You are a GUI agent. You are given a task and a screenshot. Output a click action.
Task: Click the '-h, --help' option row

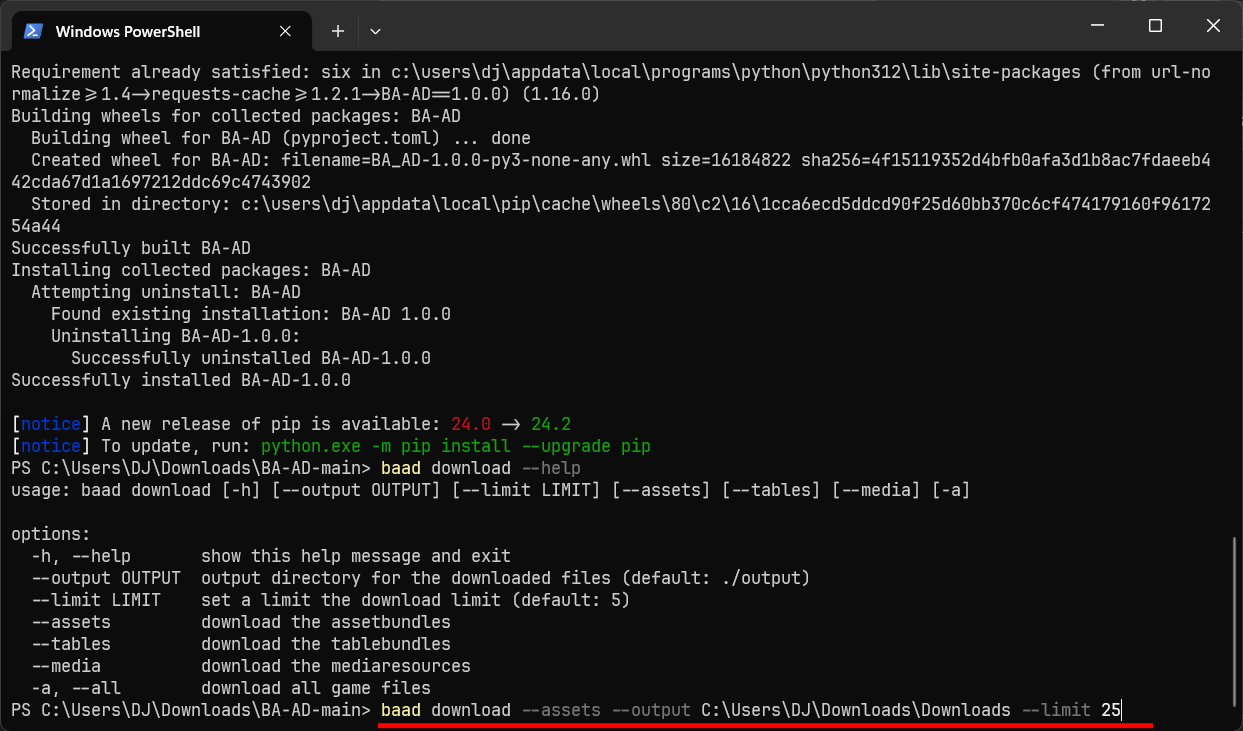coord(271,556)
